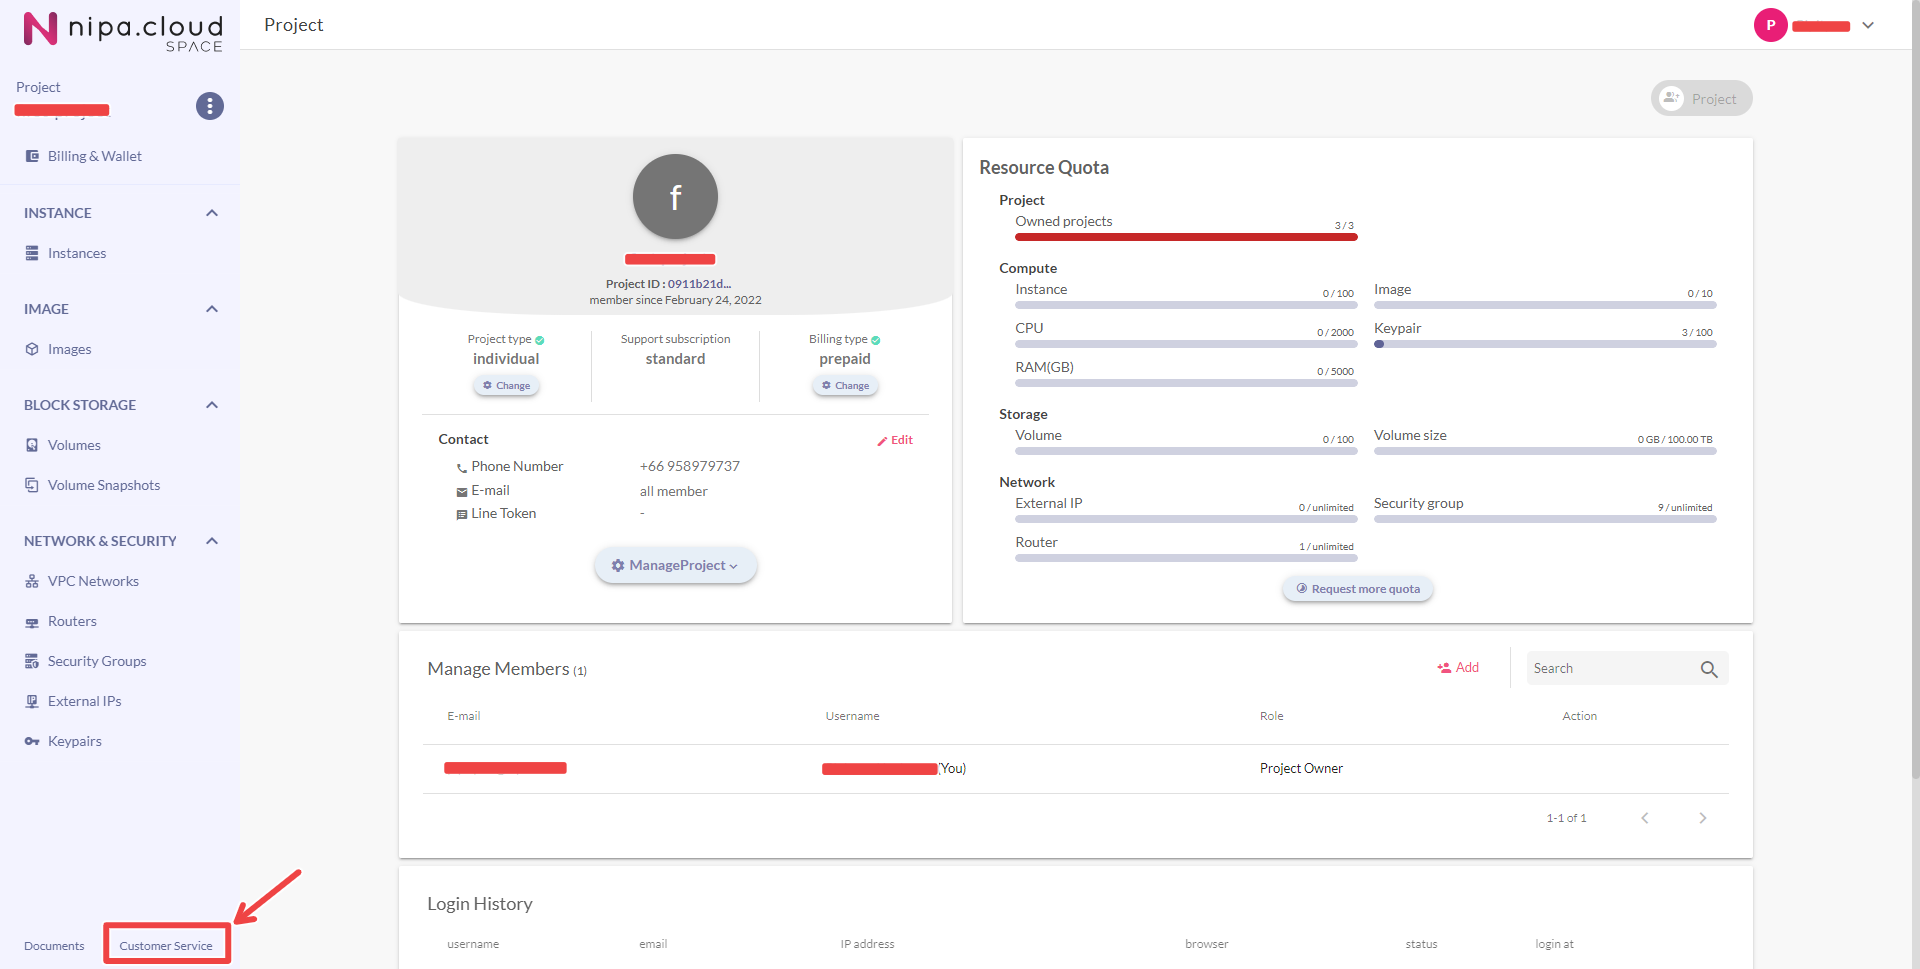
Task: Click the nipa.cloud logo
Action: pos(123,30)
